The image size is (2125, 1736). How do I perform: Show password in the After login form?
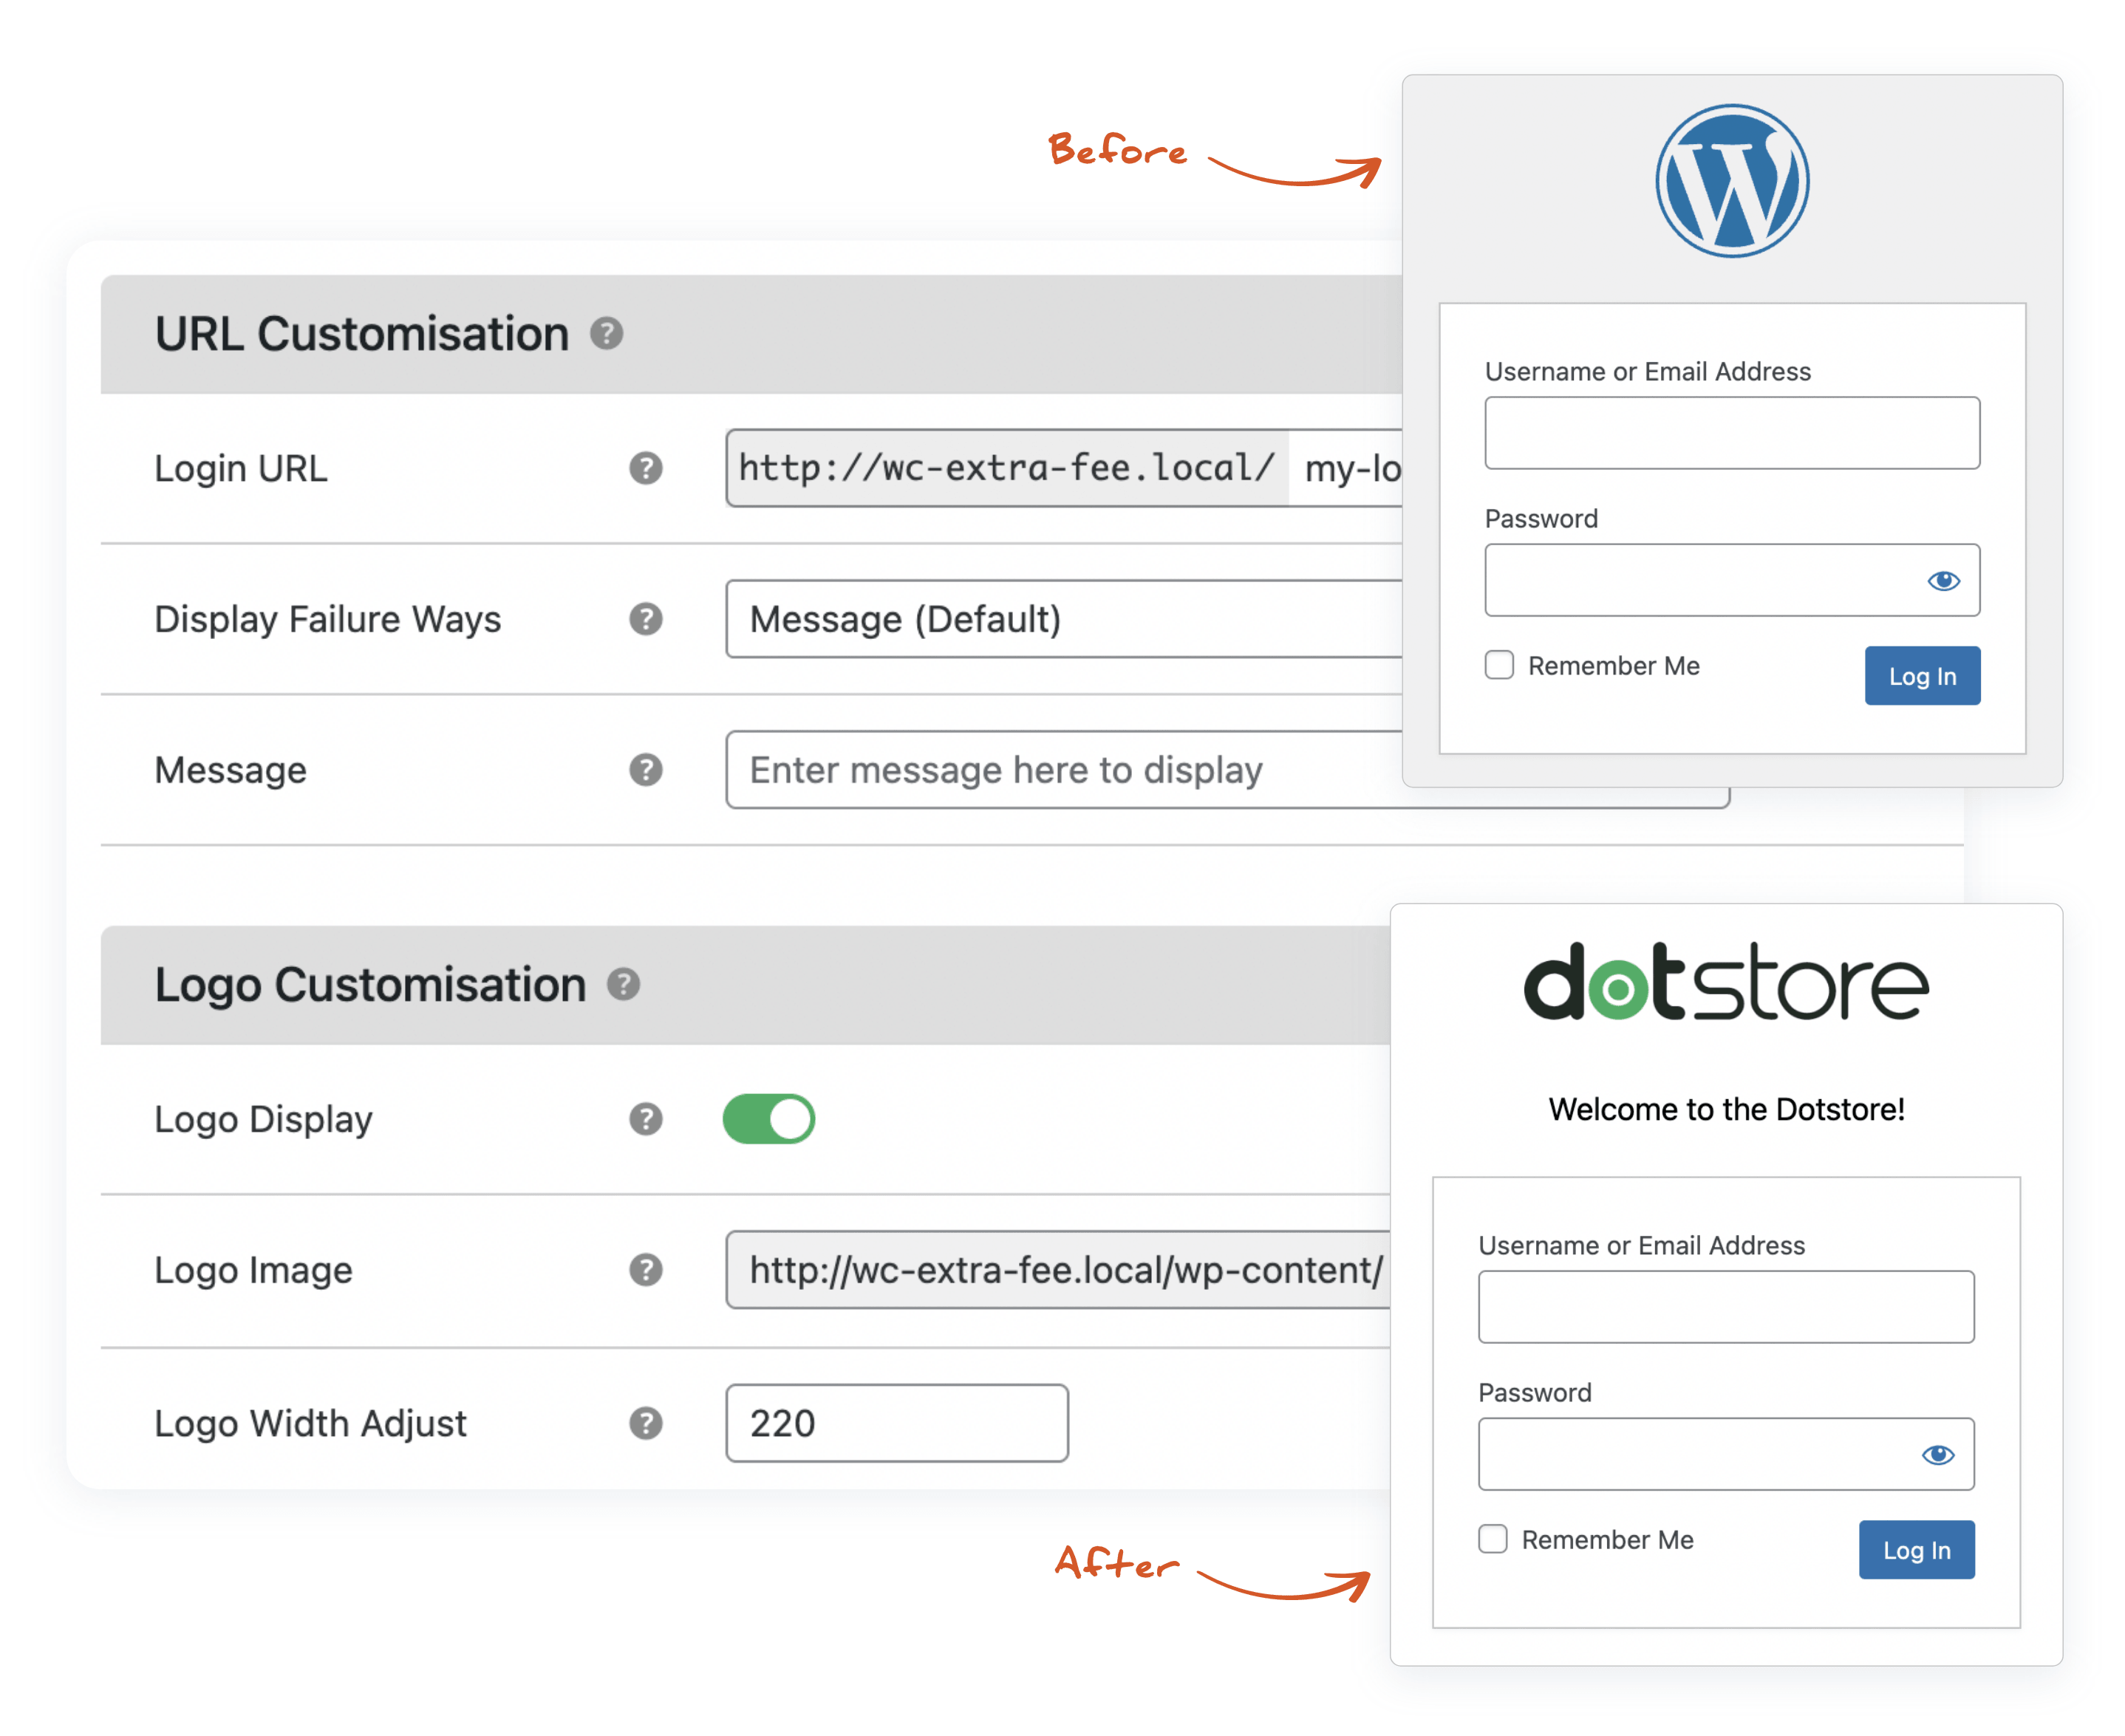[1937, 1455]
